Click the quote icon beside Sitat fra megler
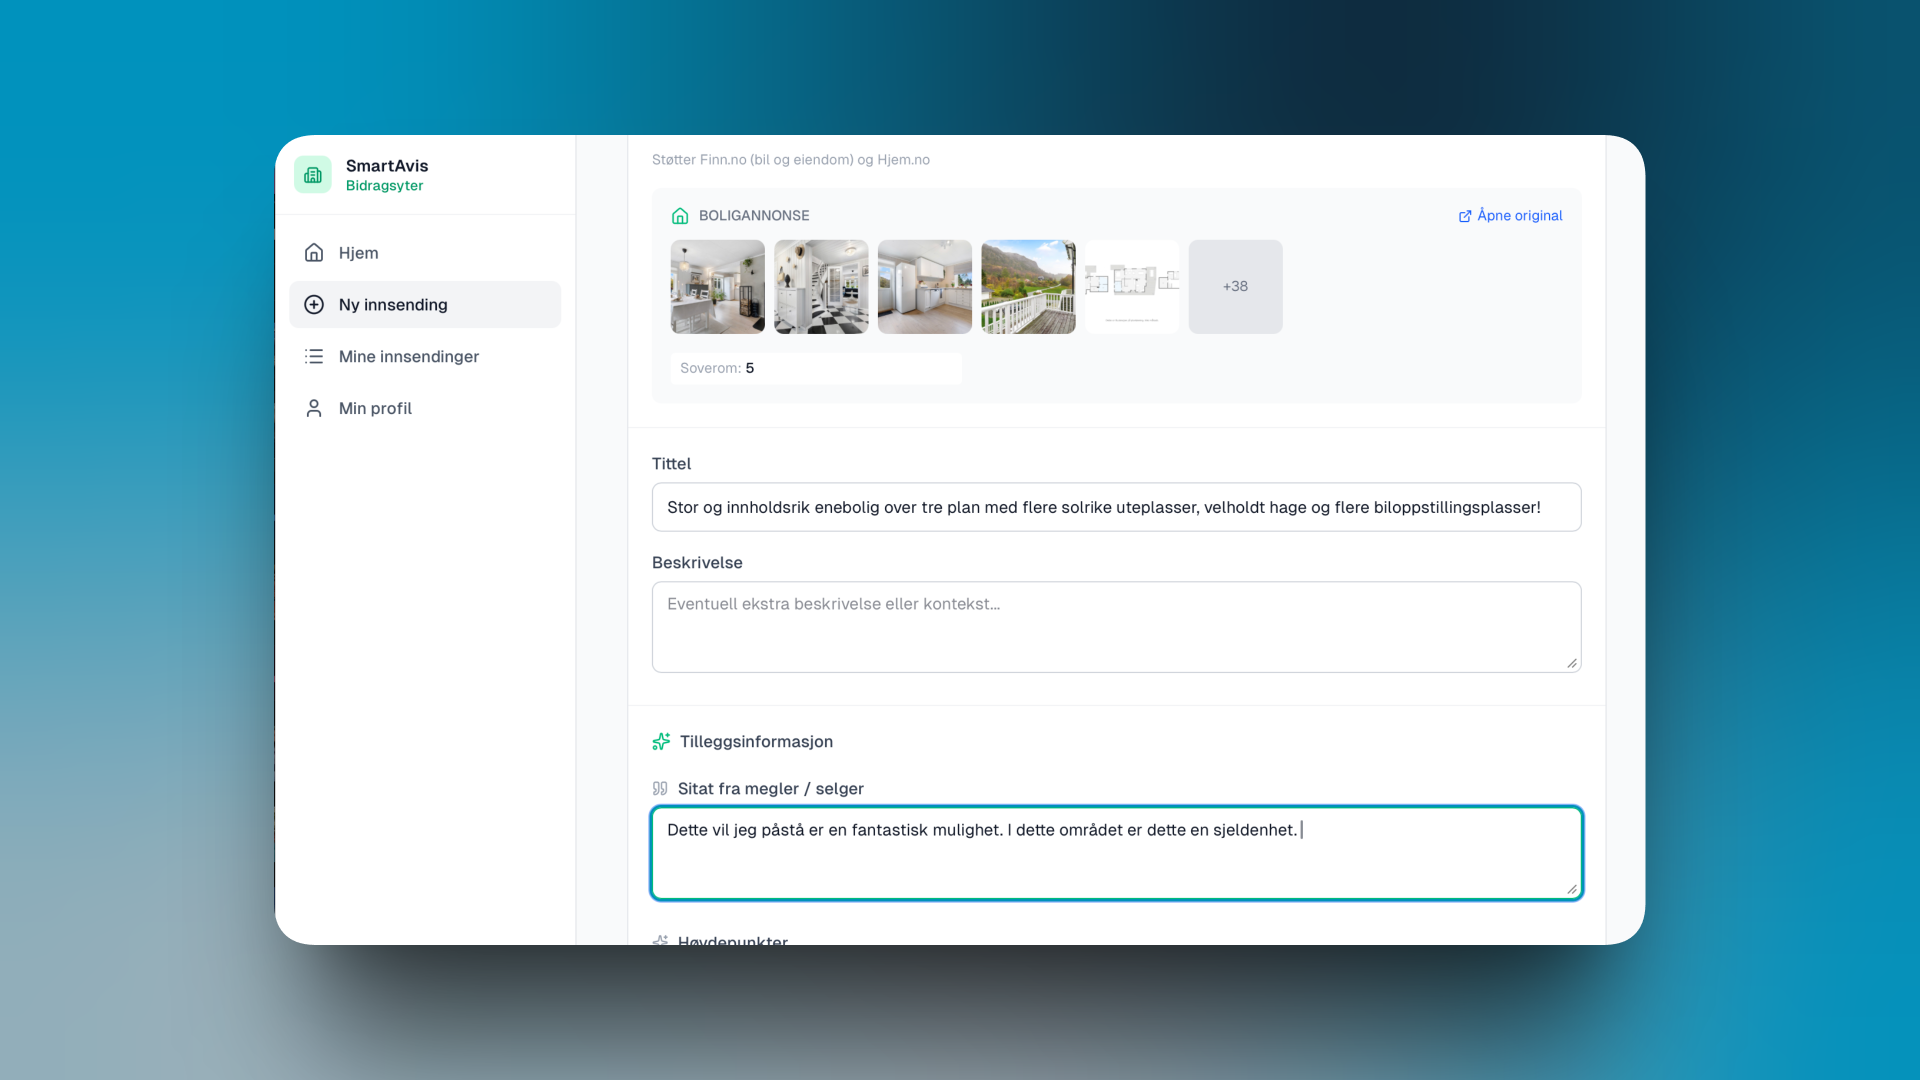Image resolution: width=1920 pixels, height=1080 pixels. coord(660,789)
